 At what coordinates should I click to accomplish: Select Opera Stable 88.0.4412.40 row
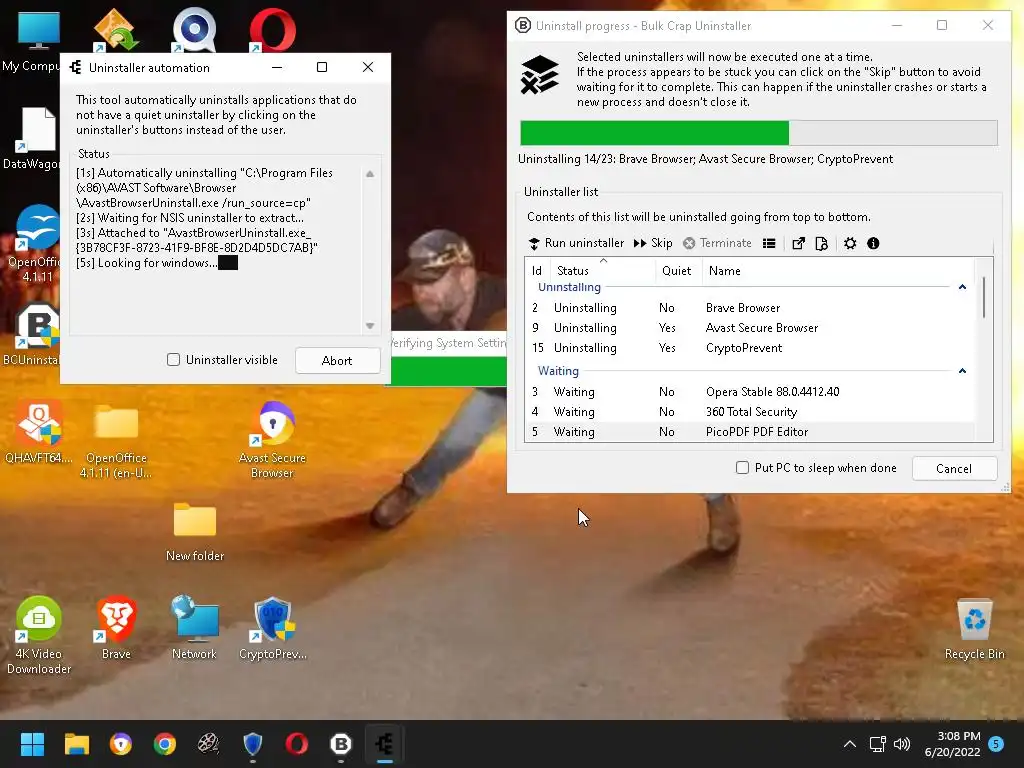pos(749,392)
